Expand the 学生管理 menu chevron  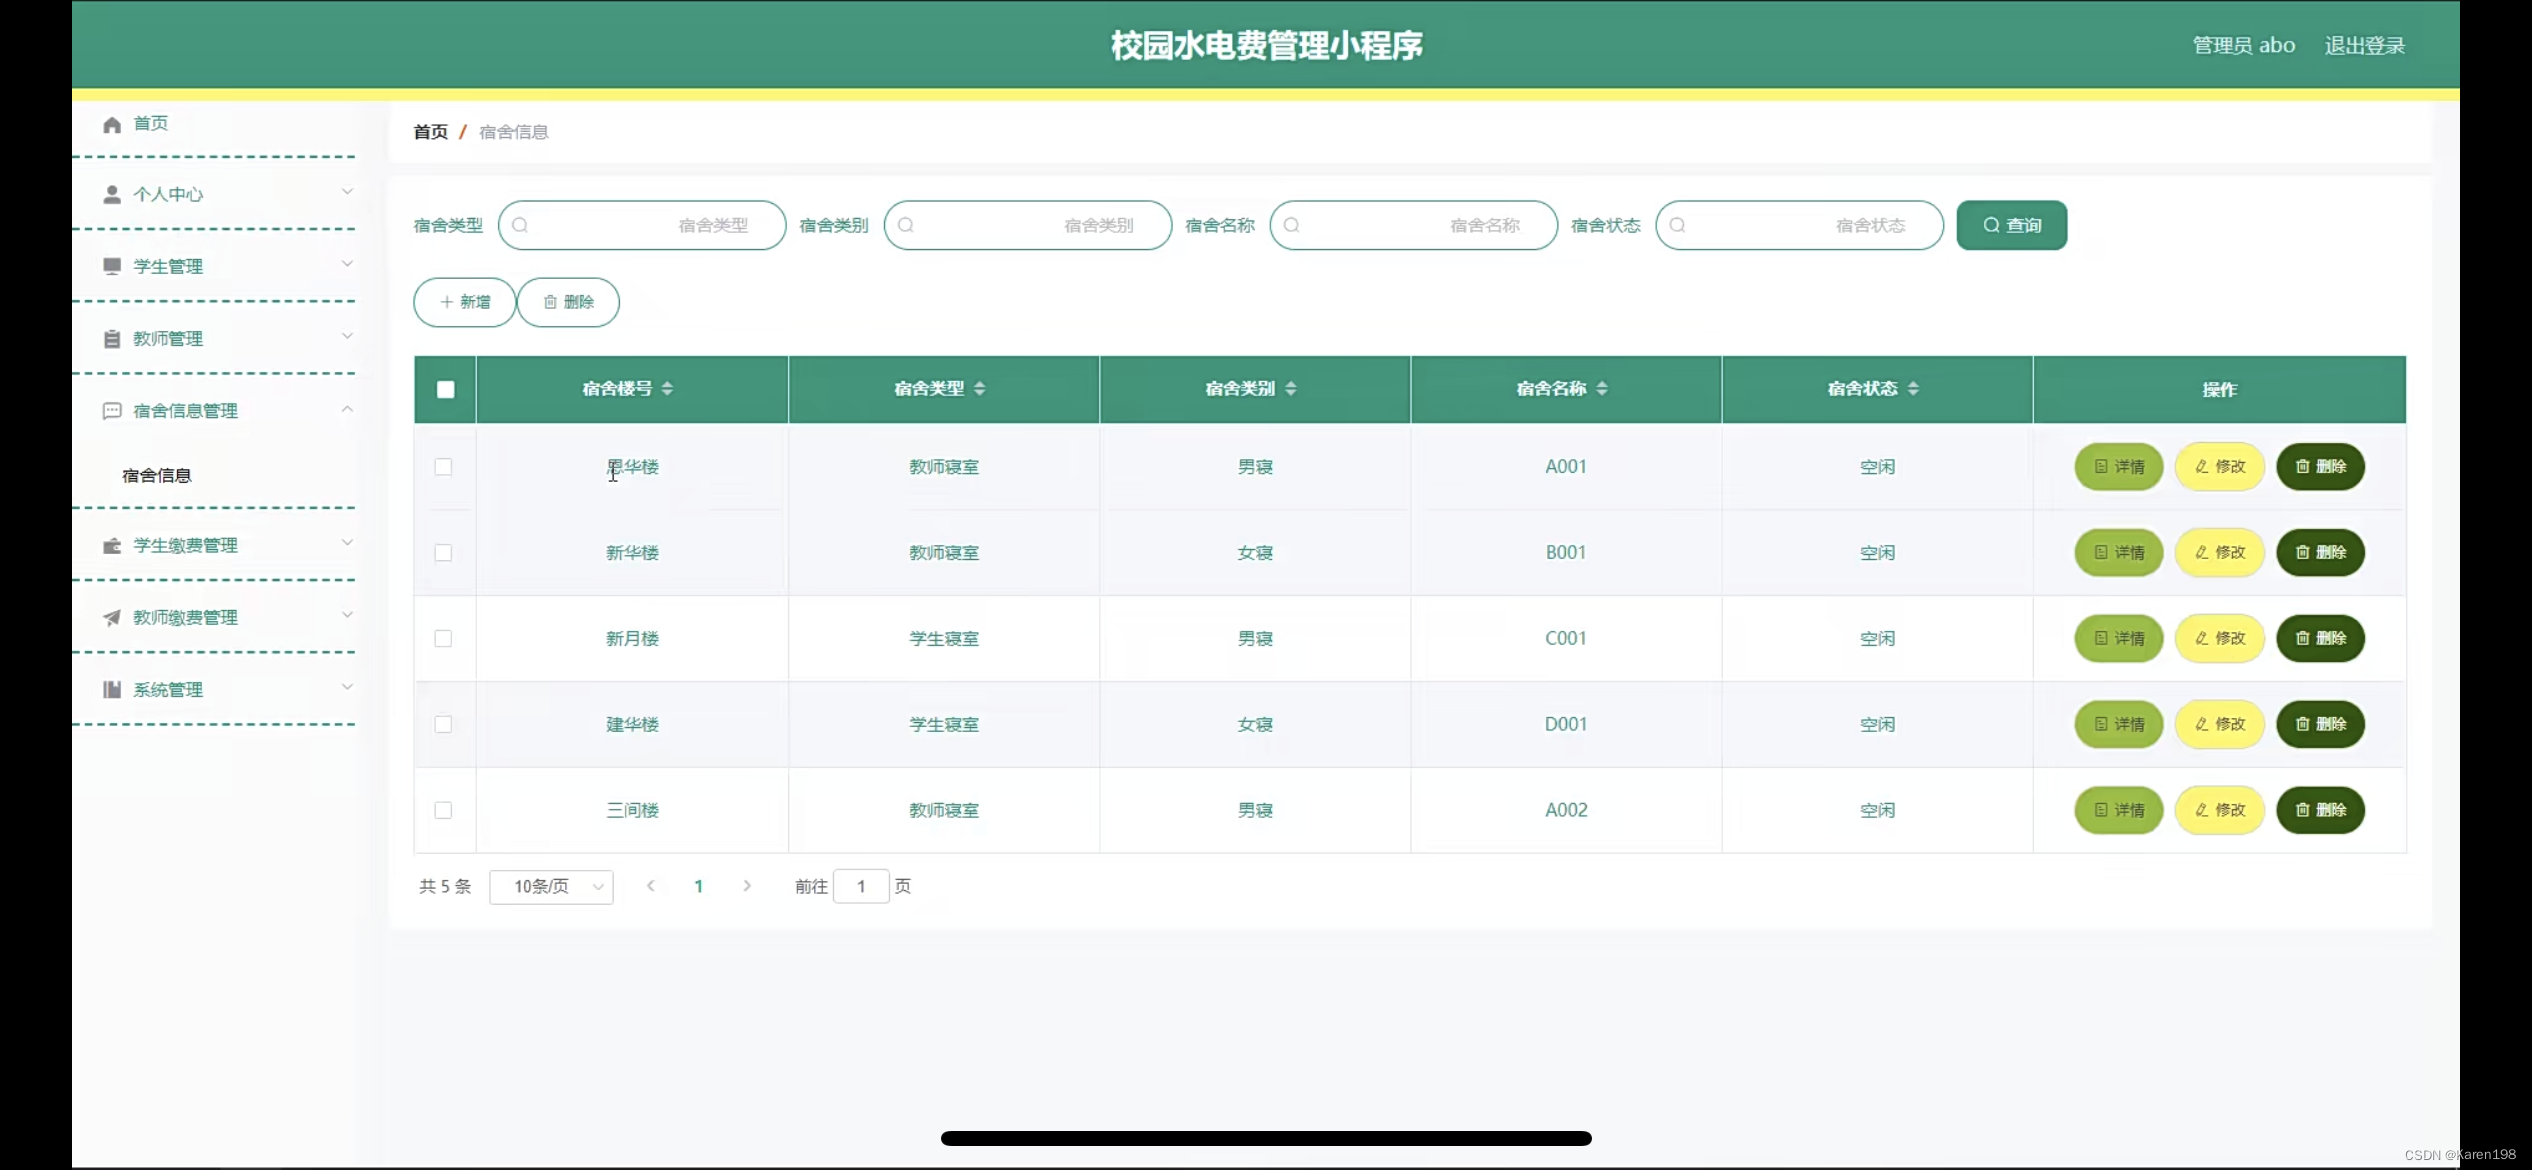[x=347, y=264]
